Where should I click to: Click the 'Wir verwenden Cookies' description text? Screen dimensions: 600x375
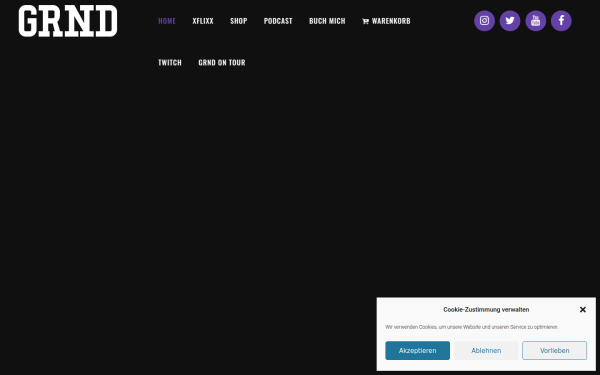tap(471, 327)
